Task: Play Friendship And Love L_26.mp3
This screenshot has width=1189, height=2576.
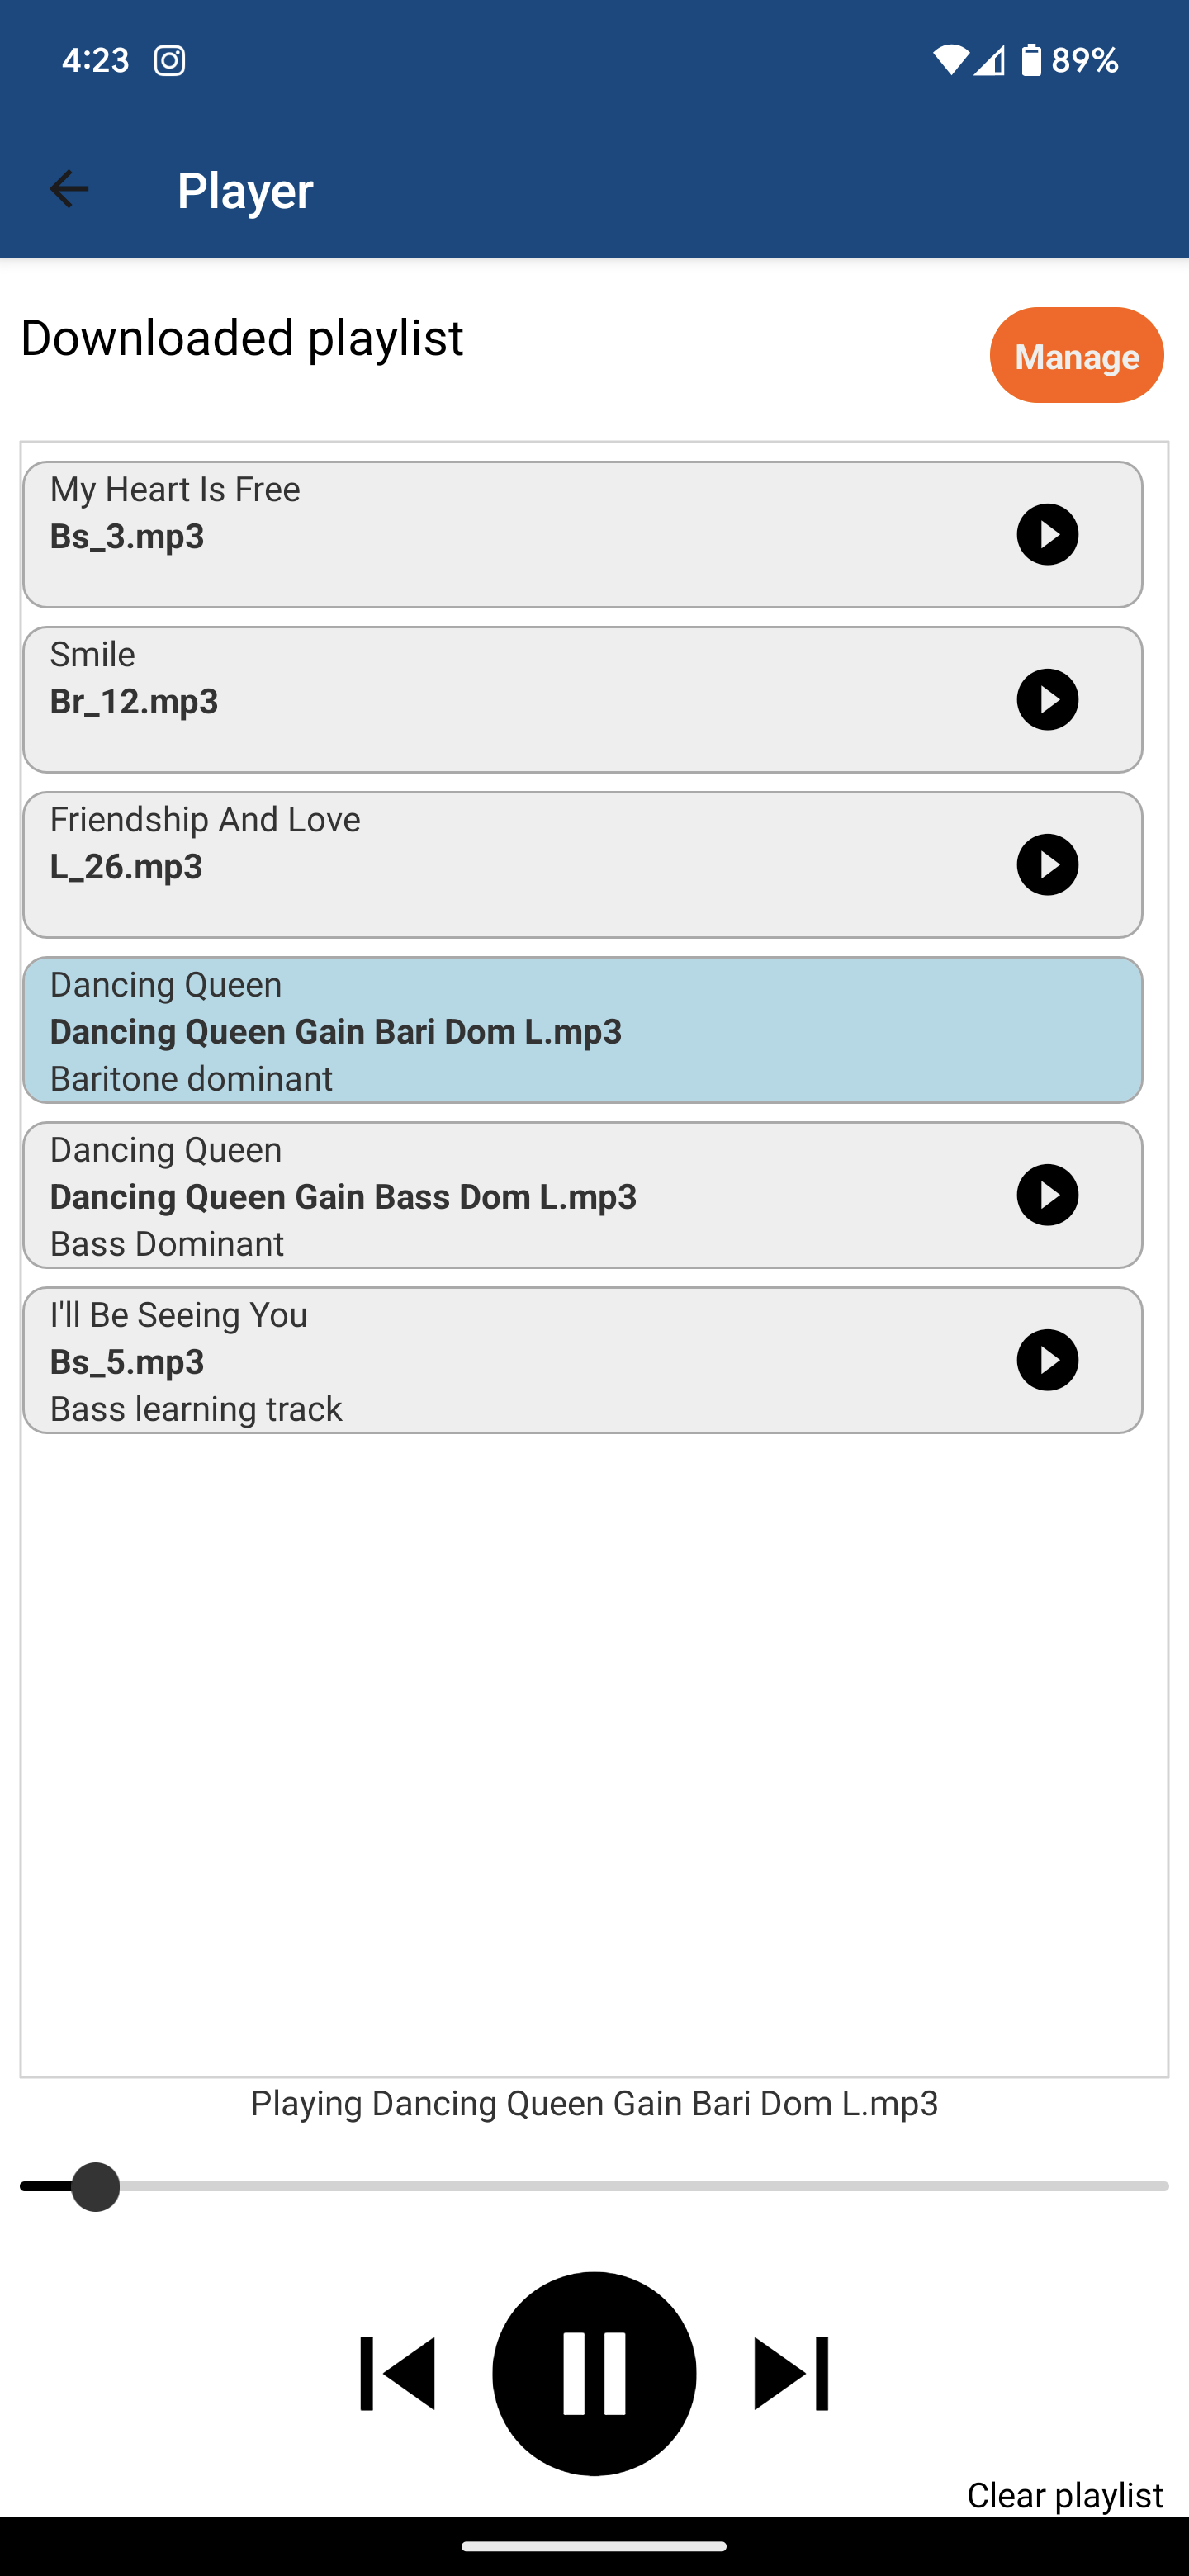Action: pos(1047,865)
